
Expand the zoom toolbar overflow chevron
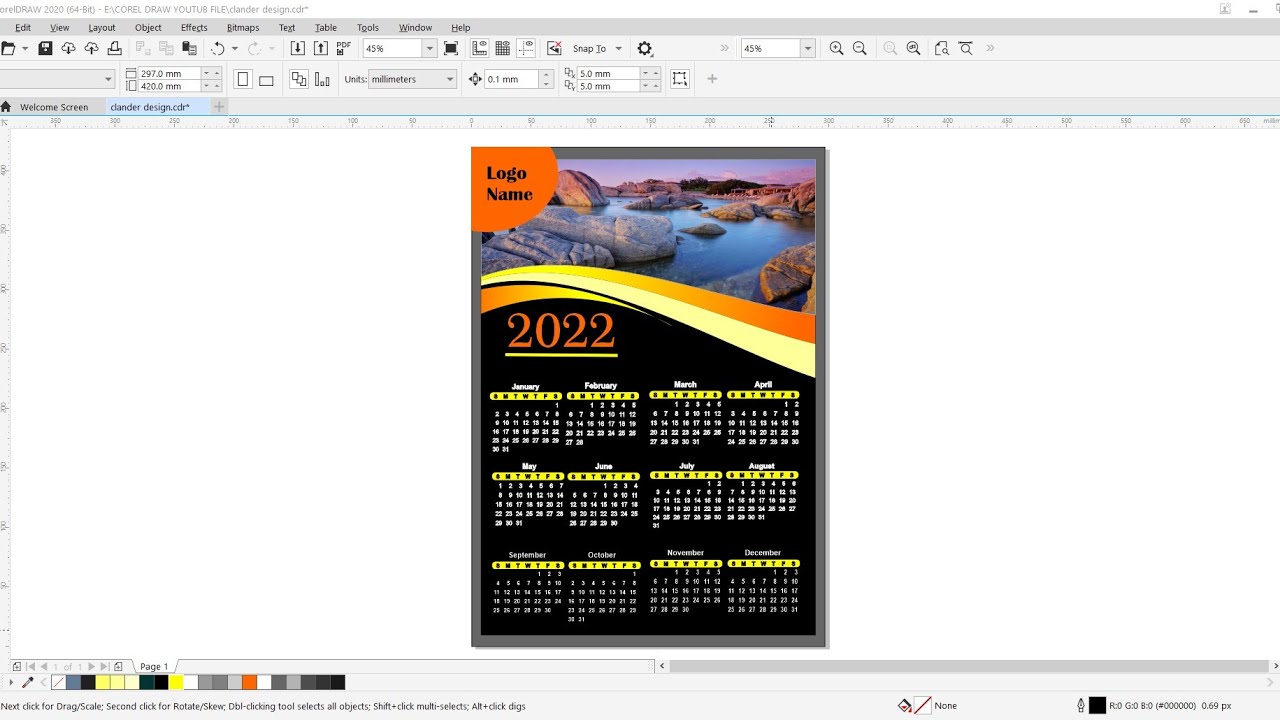coord(990,48)
